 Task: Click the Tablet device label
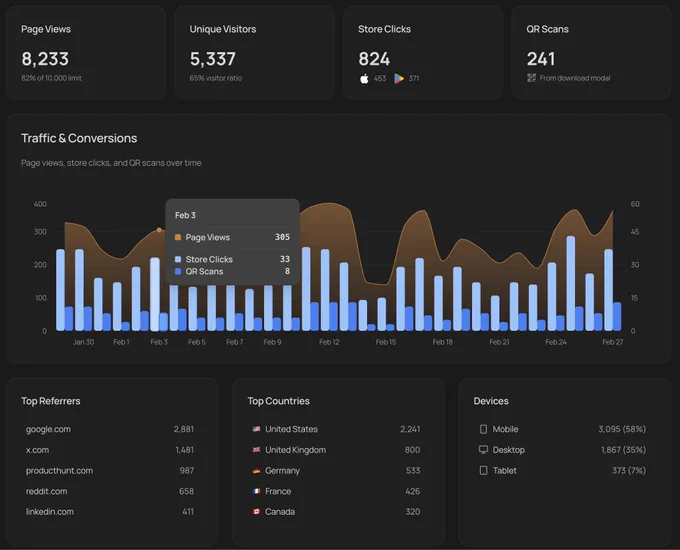pos(505,470)
